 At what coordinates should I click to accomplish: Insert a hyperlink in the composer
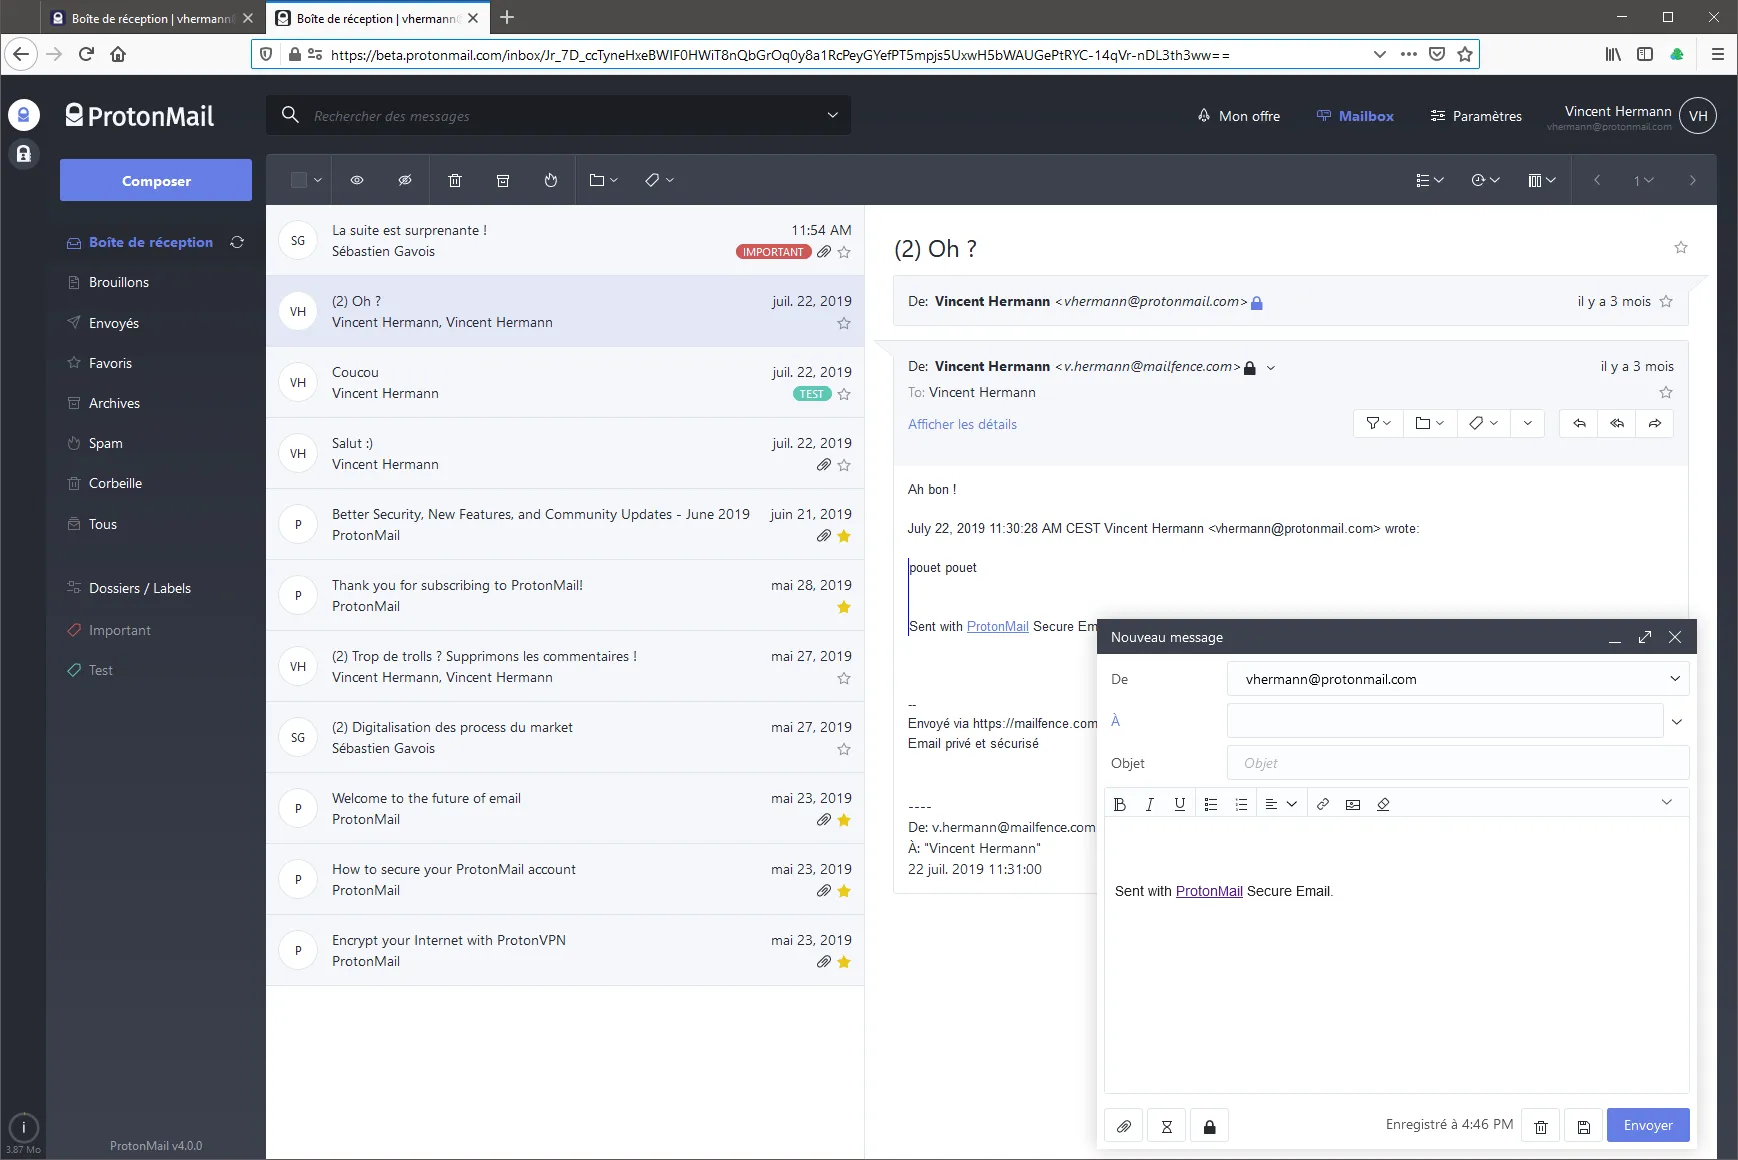click(1322, 803)
